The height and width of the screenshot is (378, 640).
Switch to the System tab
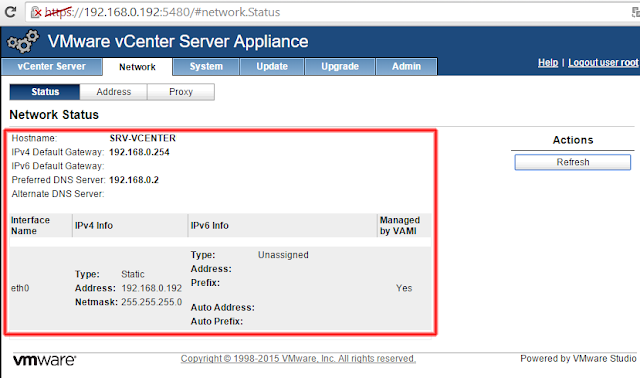click(x=206, y=67)
